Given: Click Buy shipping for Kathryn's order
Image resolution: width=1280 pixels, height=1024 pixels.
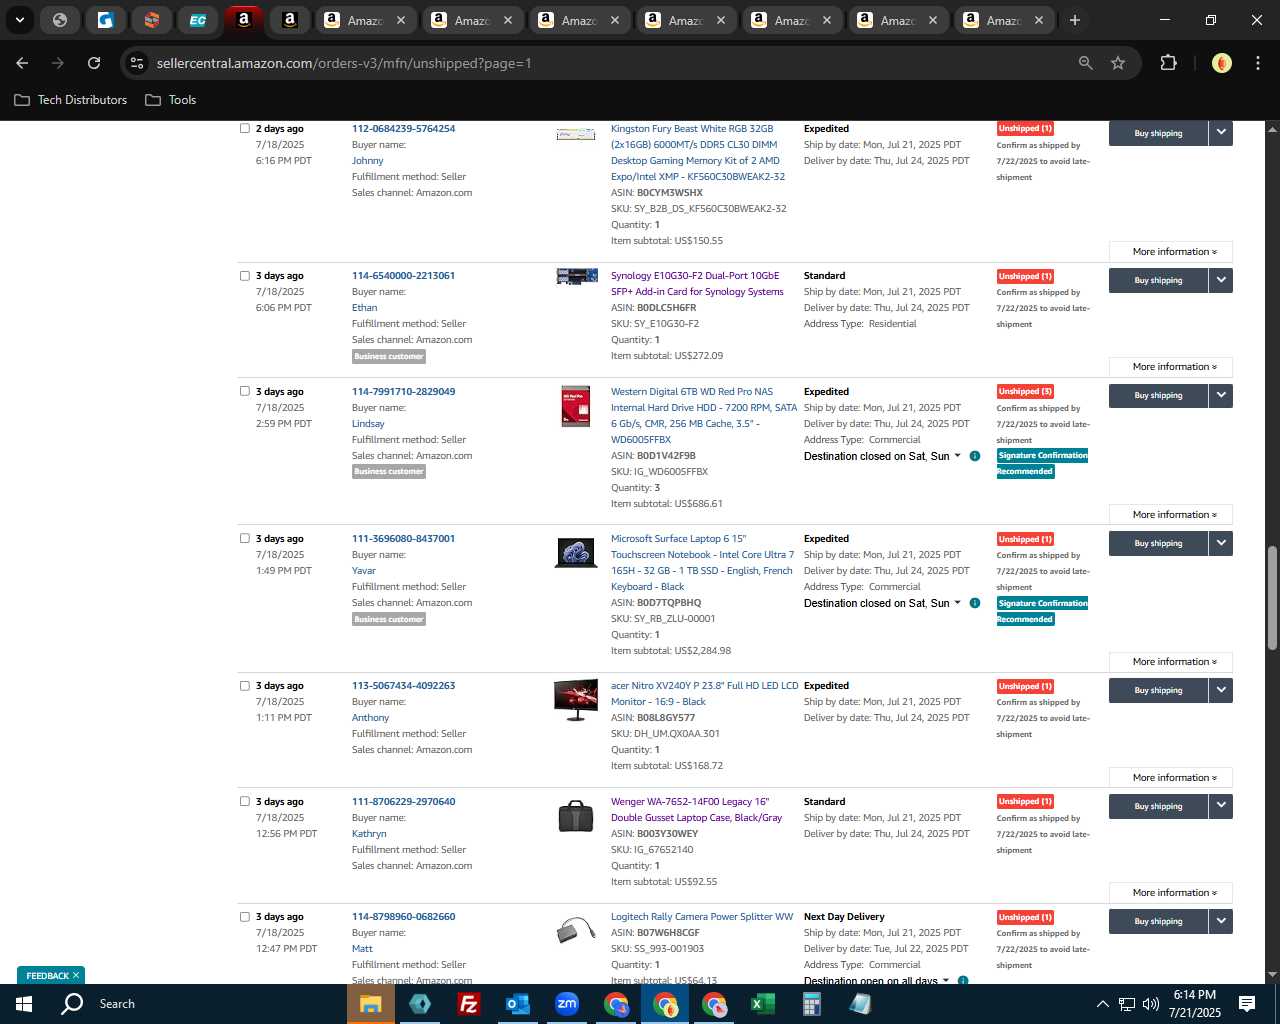Looking at the screenshot, I should (1158, 806).
